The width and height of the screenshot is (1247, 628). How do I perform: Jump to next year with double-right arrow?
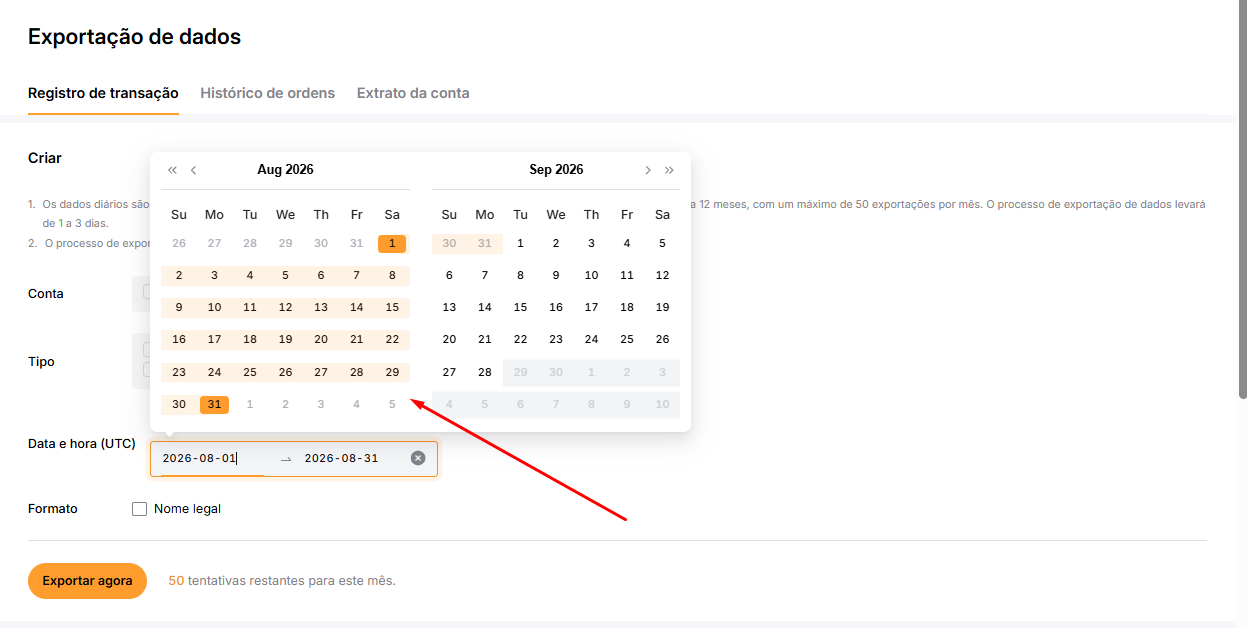pyautogui.click(x=669, y=170)
